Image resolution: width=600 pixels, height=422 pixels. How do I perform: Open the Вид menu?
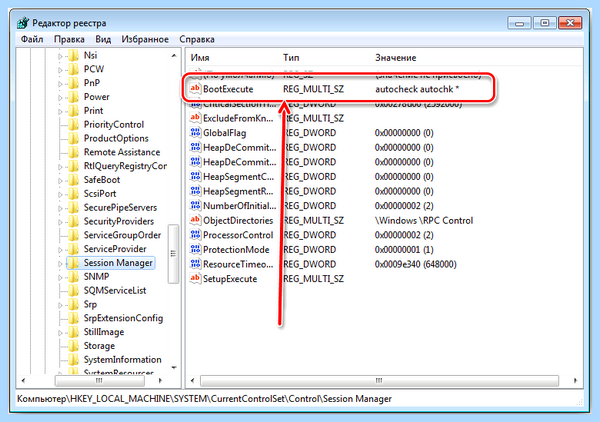(x=103, y=39)
